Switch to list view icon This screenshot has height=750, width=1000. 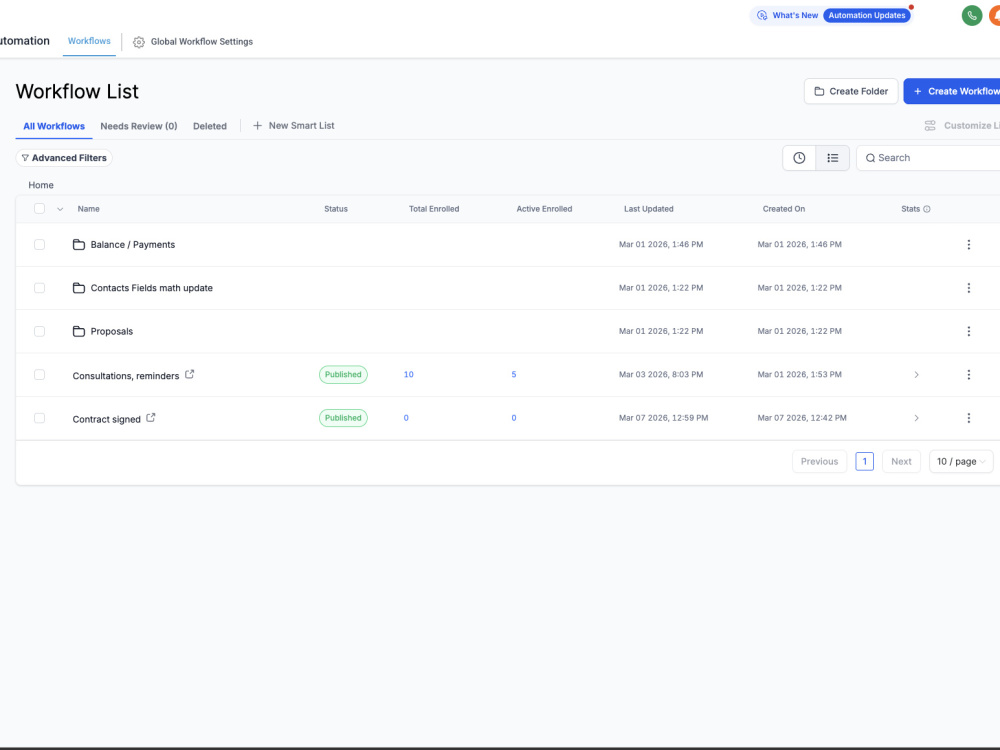coord(832,158)
